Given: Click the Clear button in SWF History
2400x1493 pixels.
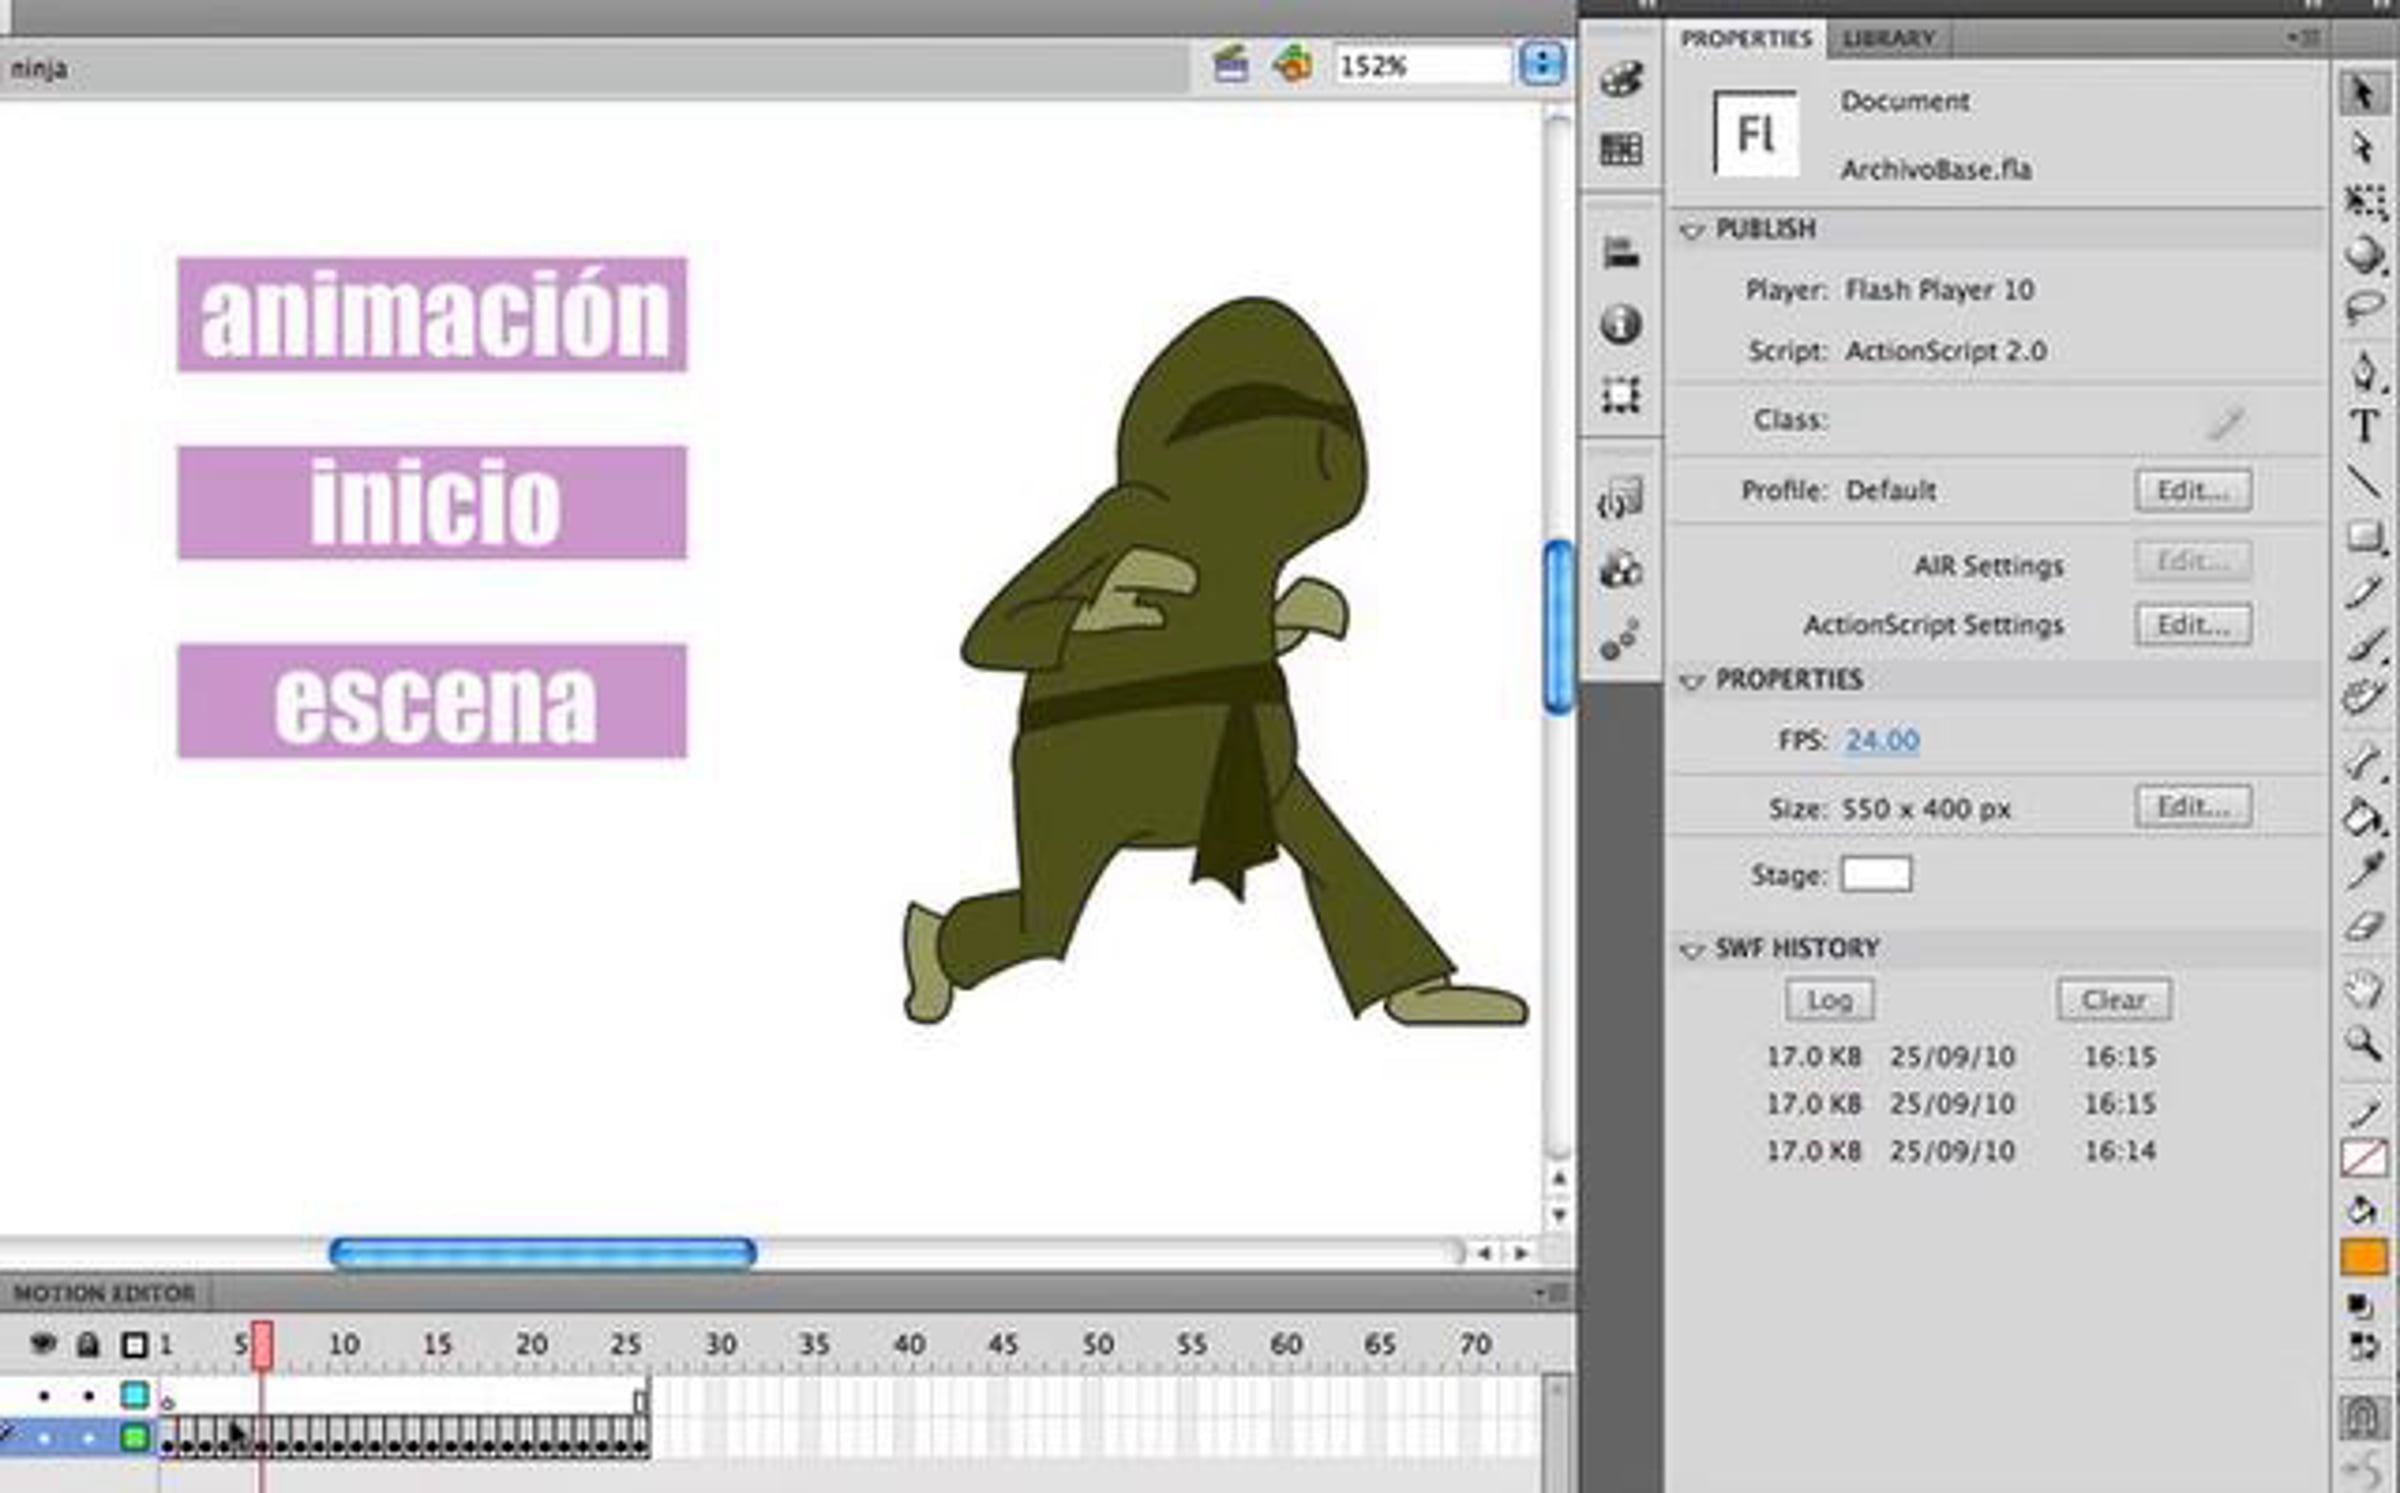Looking at the screenshot, I should click(x=2113, y=1000).
